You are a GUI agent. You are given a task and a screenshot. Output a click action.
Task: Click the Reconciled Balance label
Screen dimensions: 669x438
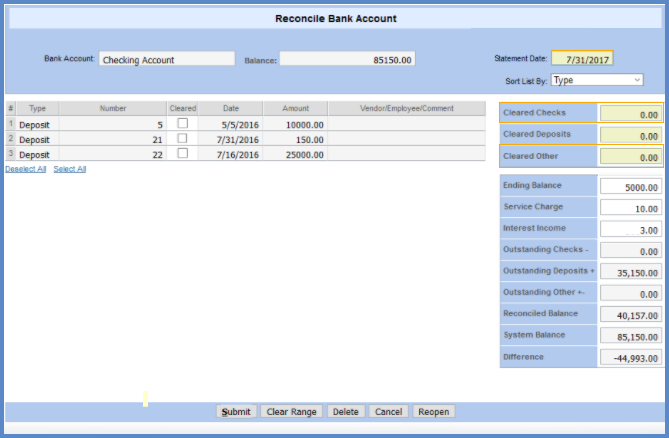(540, 313)
